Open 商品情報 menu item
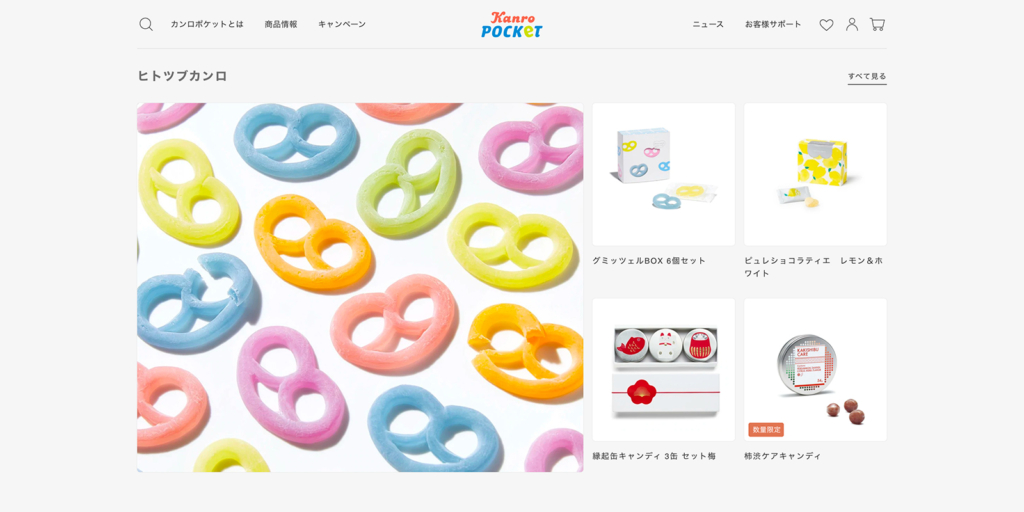 [x=281, y=24]
